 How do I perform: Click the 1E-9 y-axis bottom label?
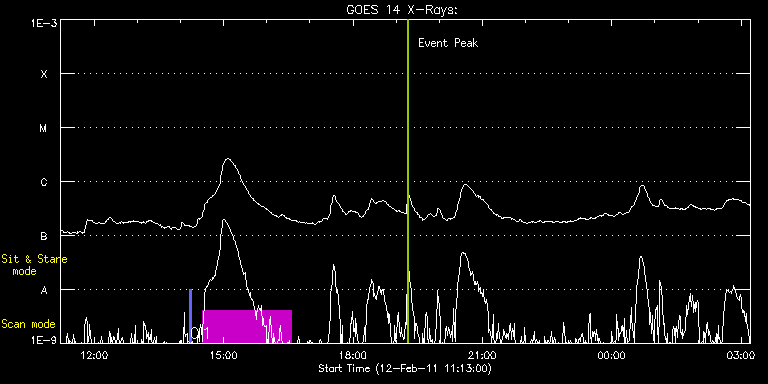tap(44, 340)
